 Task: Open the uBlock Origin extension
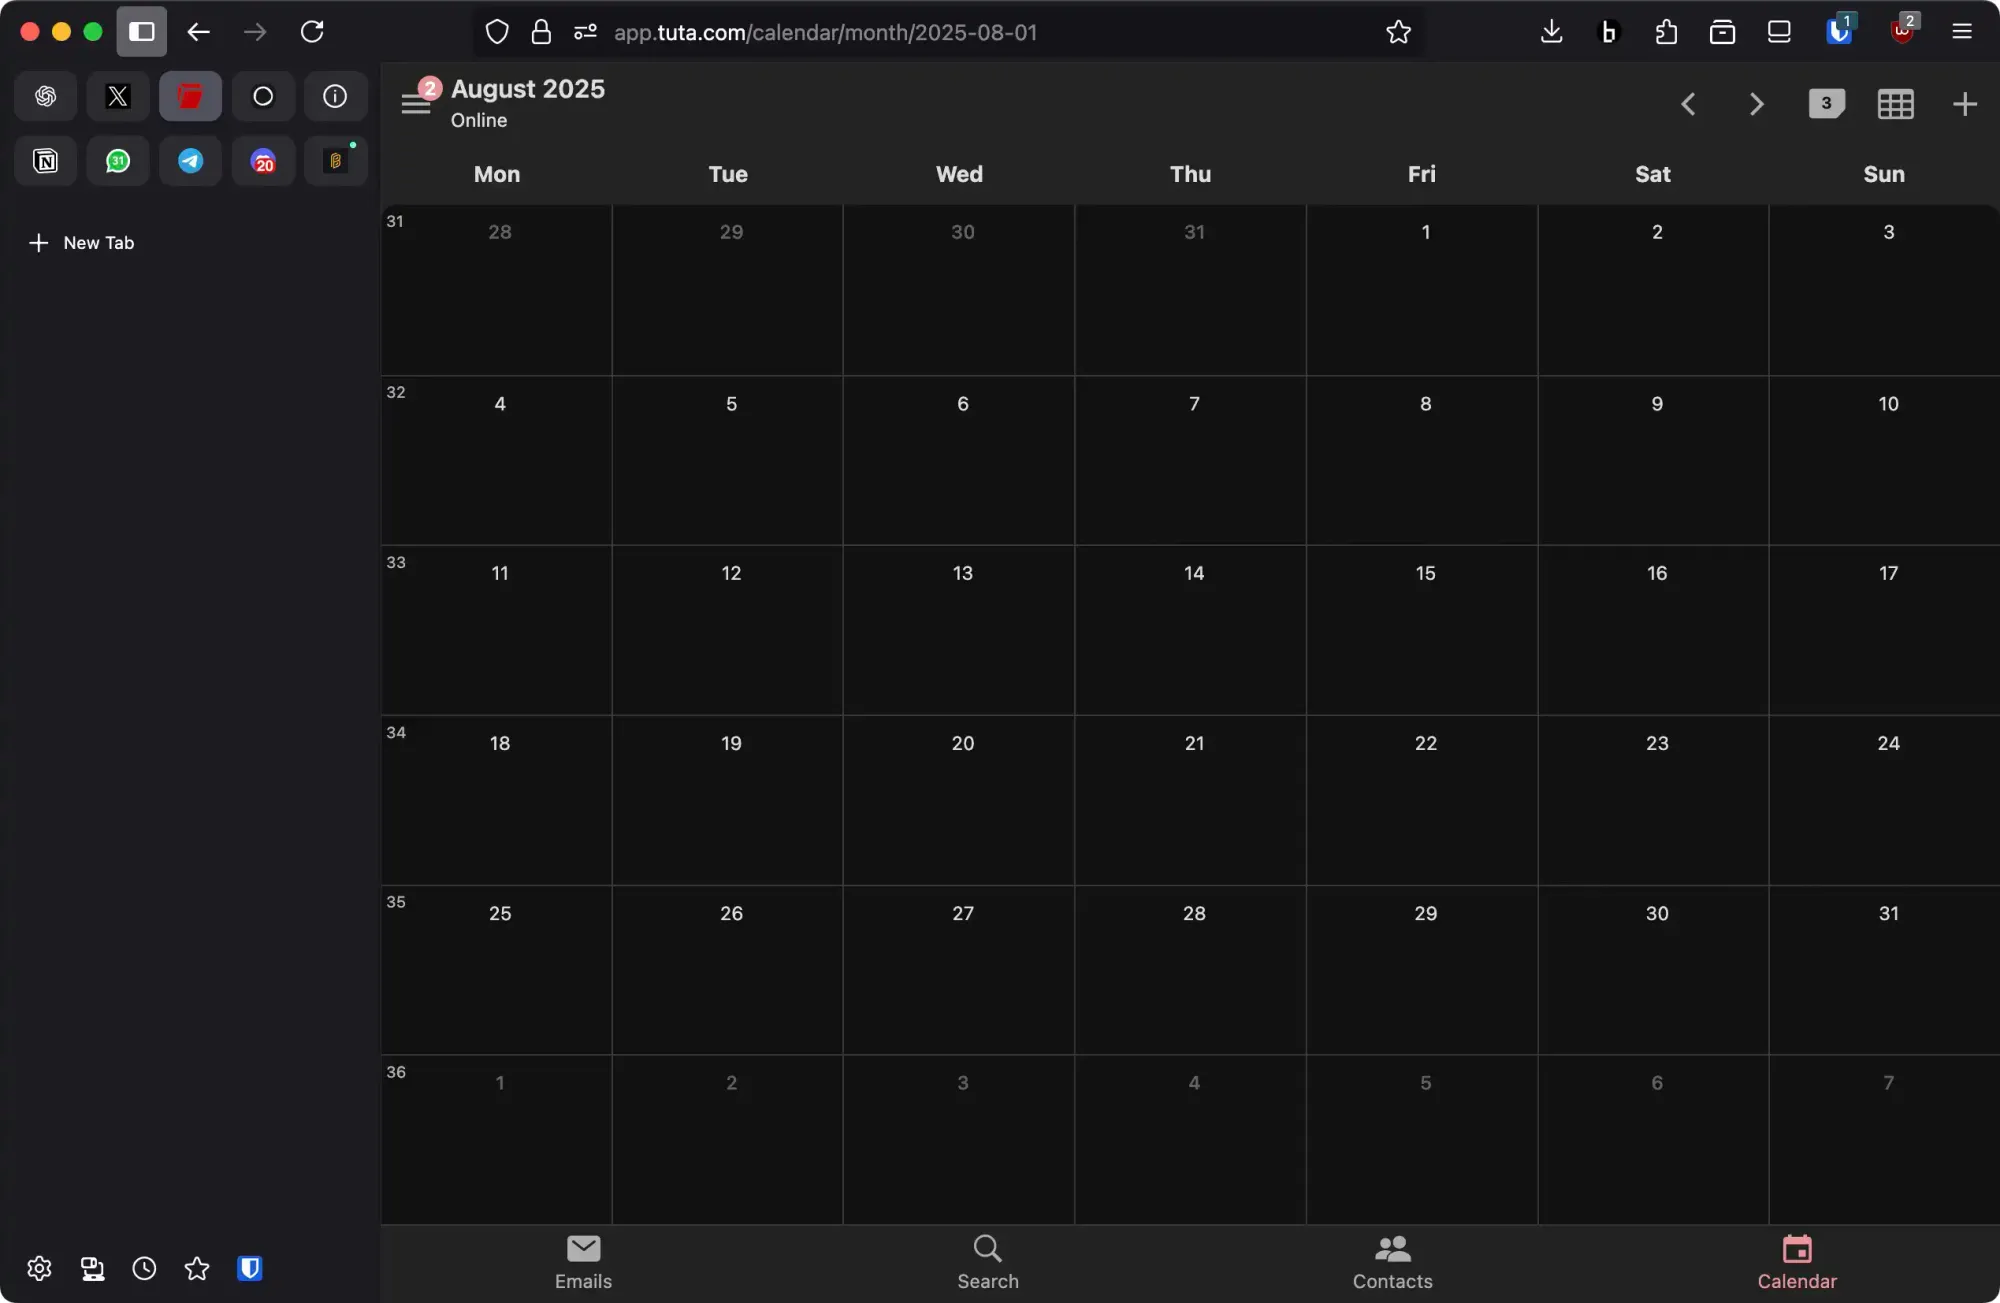(x=1902, y=30)
